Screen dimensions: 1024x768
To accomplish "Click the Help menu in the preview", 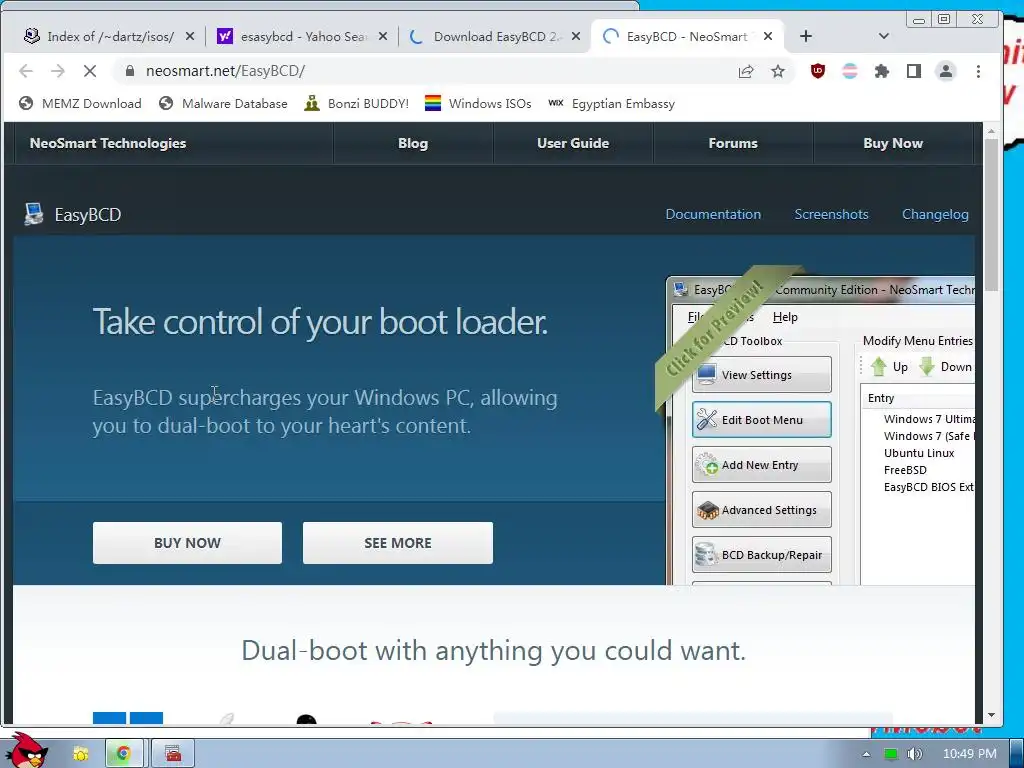I will (x=785, y=317).
